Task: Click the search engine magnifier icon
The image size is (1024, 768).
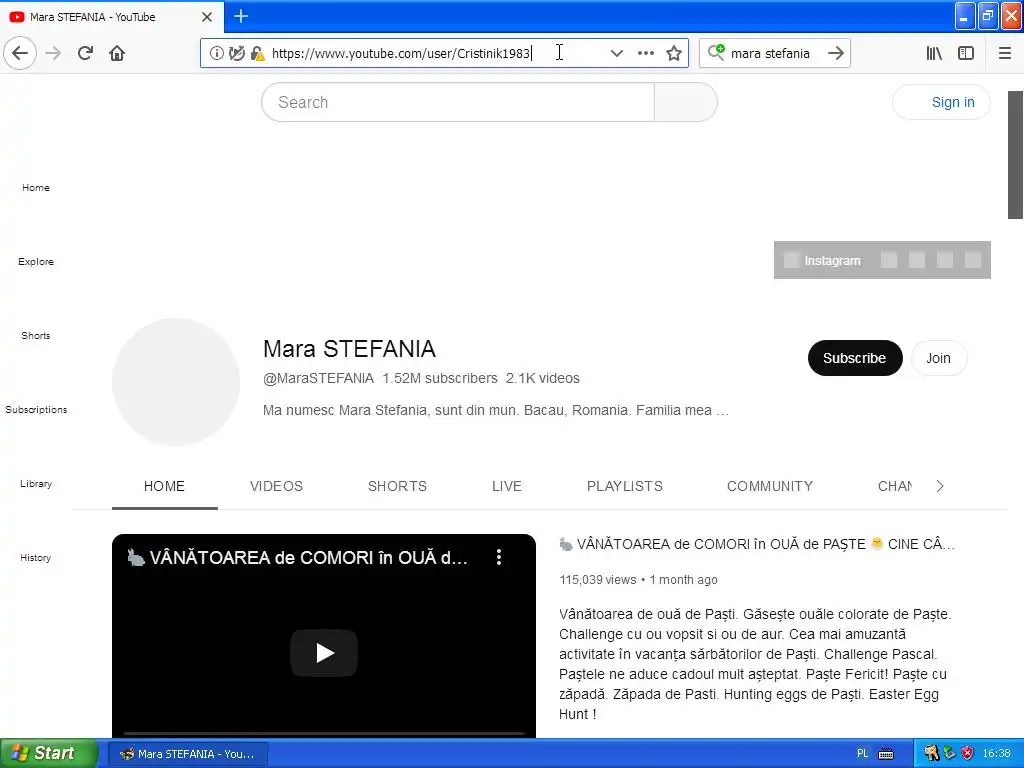Action: point(716,52)
